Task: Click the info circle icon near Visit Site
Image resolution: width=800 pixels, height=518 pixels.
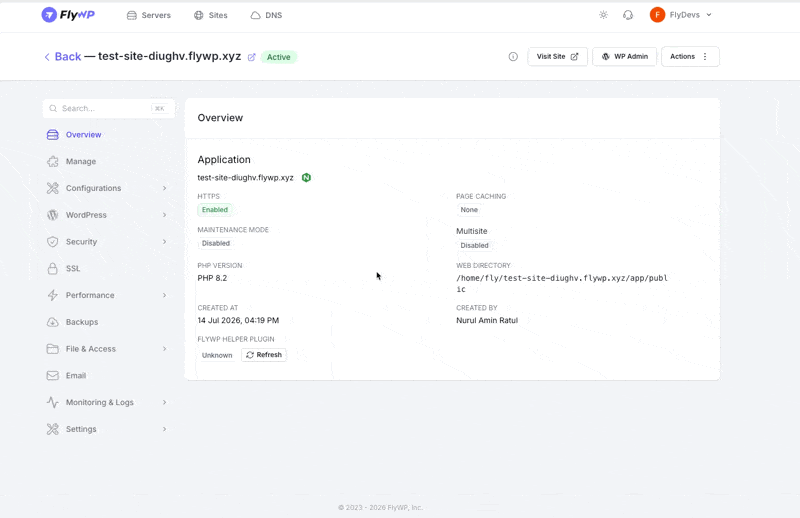Action: [x=513, y=57]
